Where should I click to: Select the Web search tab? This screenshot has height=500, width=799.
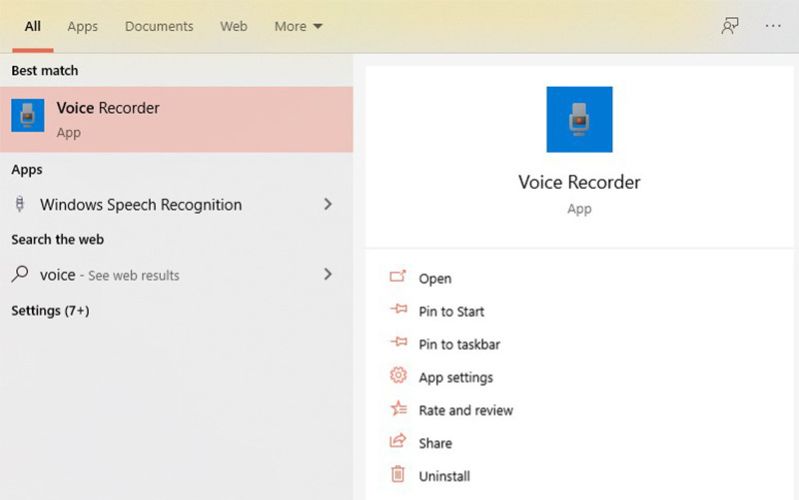233,26
